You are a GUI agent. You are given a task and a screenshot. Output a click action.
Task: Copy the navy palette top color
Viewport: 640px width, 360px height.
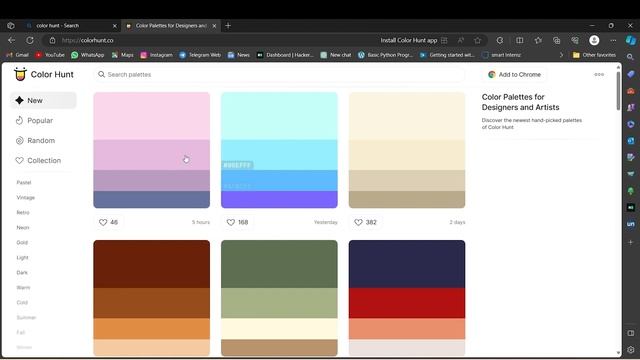pos(407,264)
